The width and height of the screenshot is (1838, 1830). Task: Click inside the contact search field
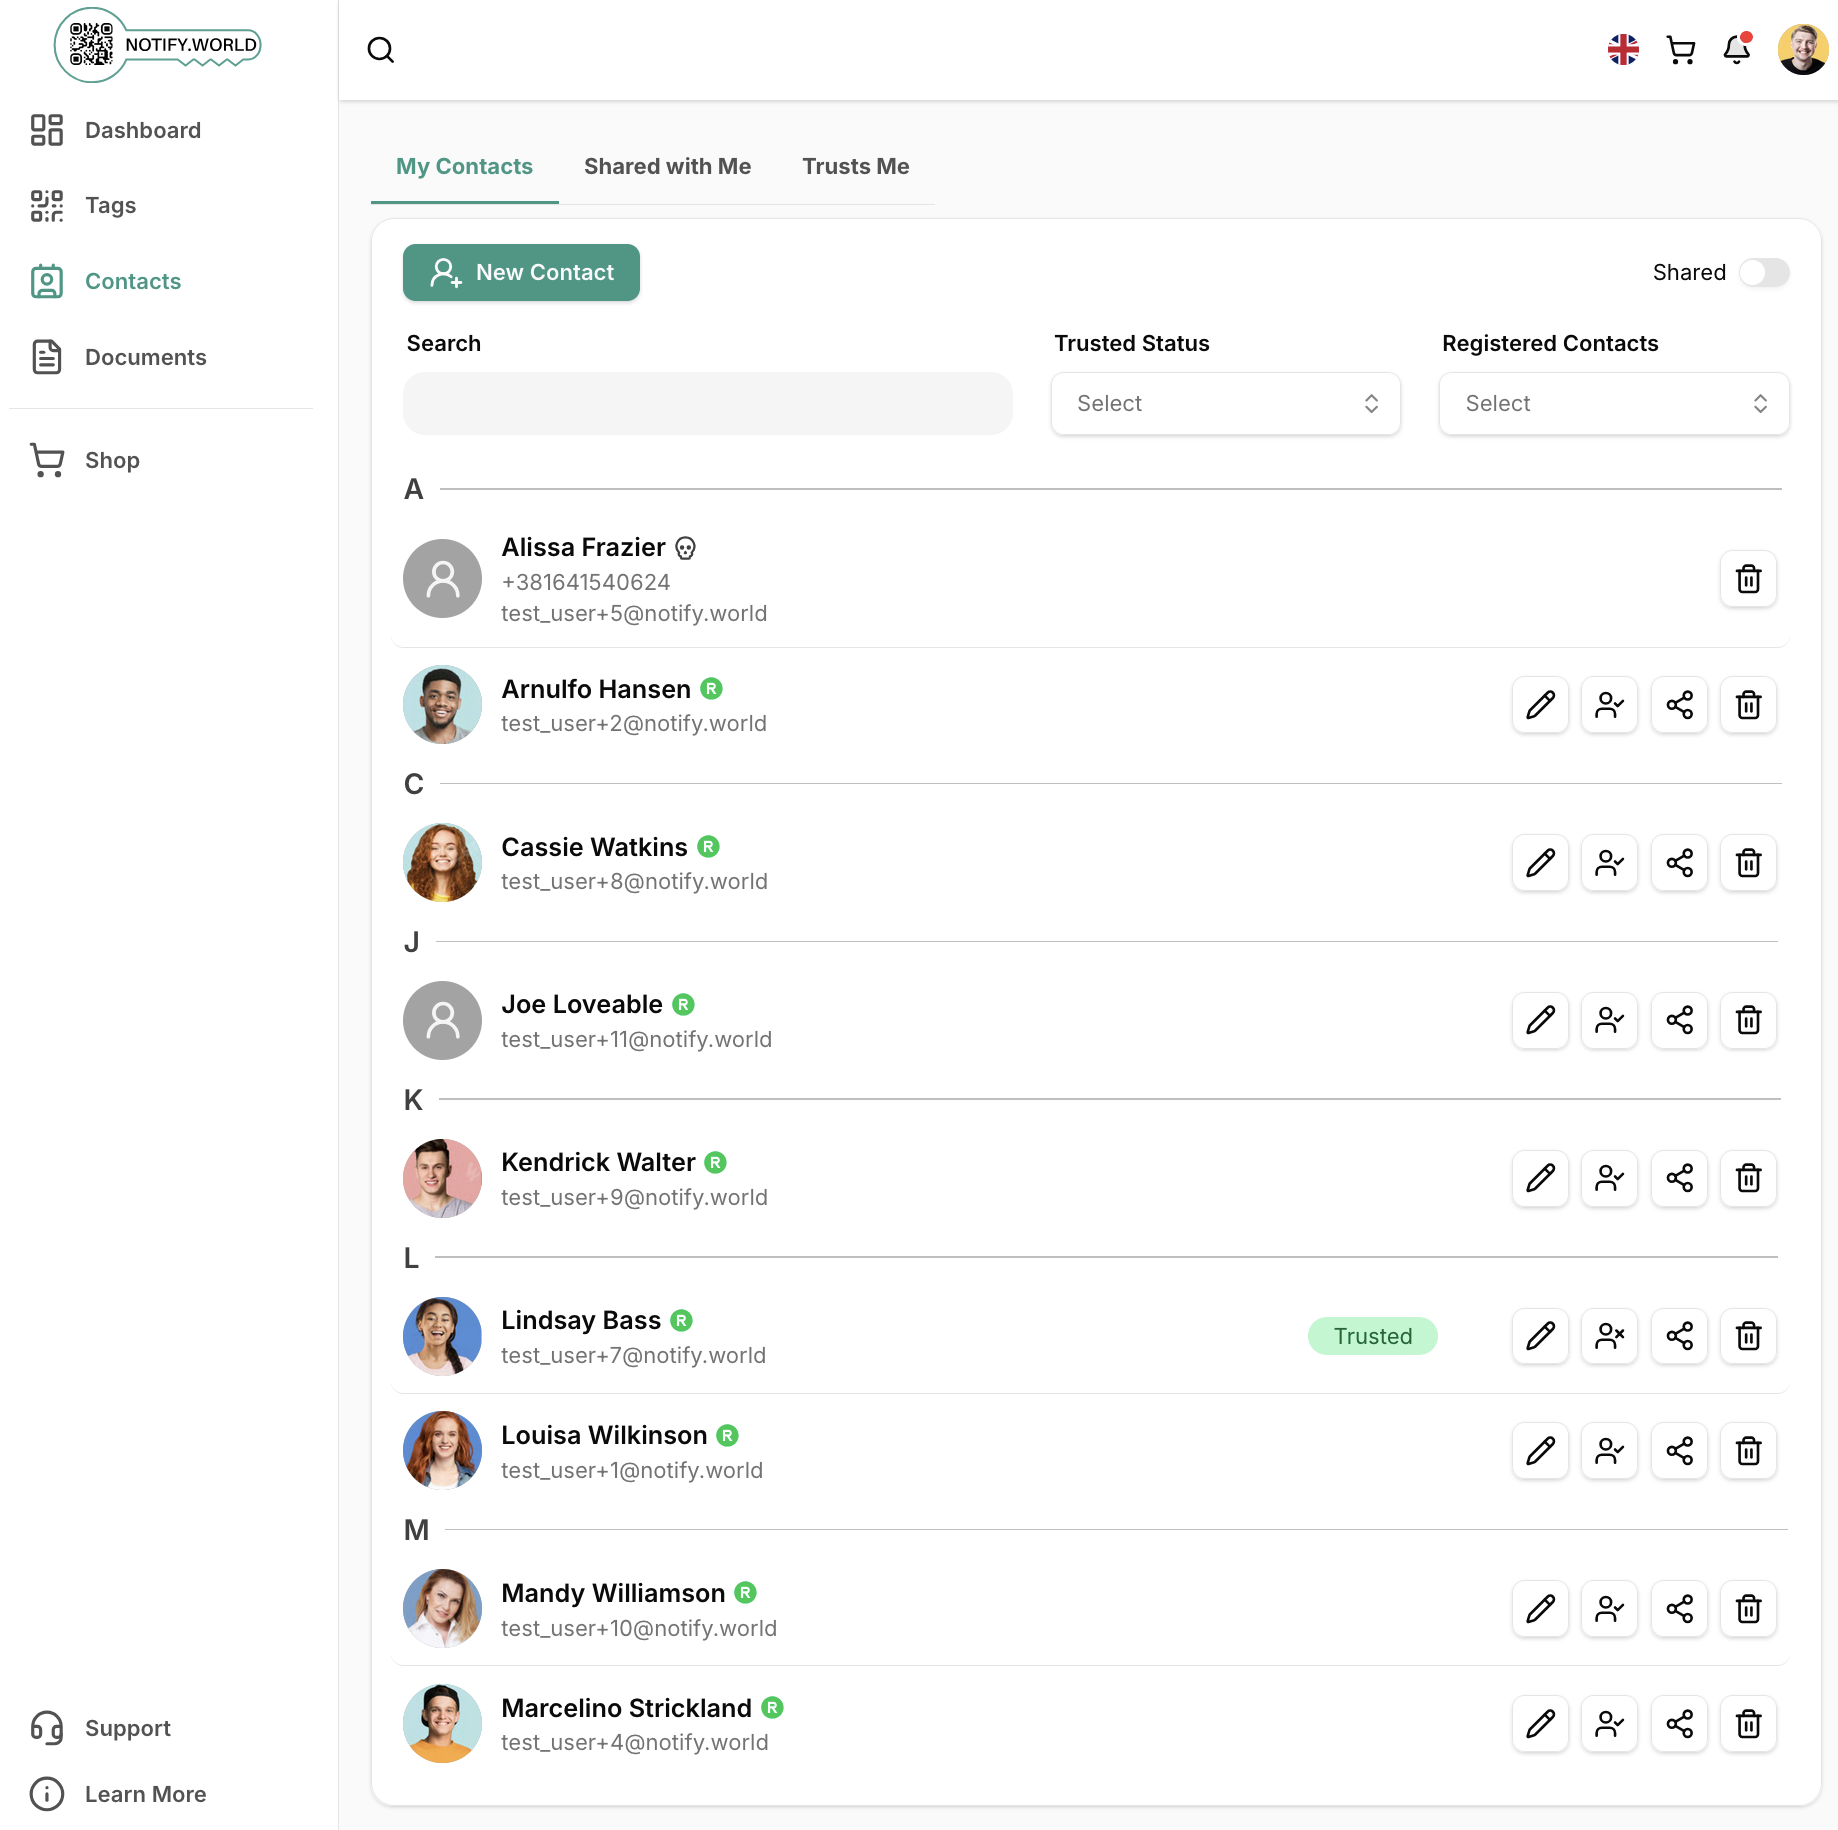[707, 403]
